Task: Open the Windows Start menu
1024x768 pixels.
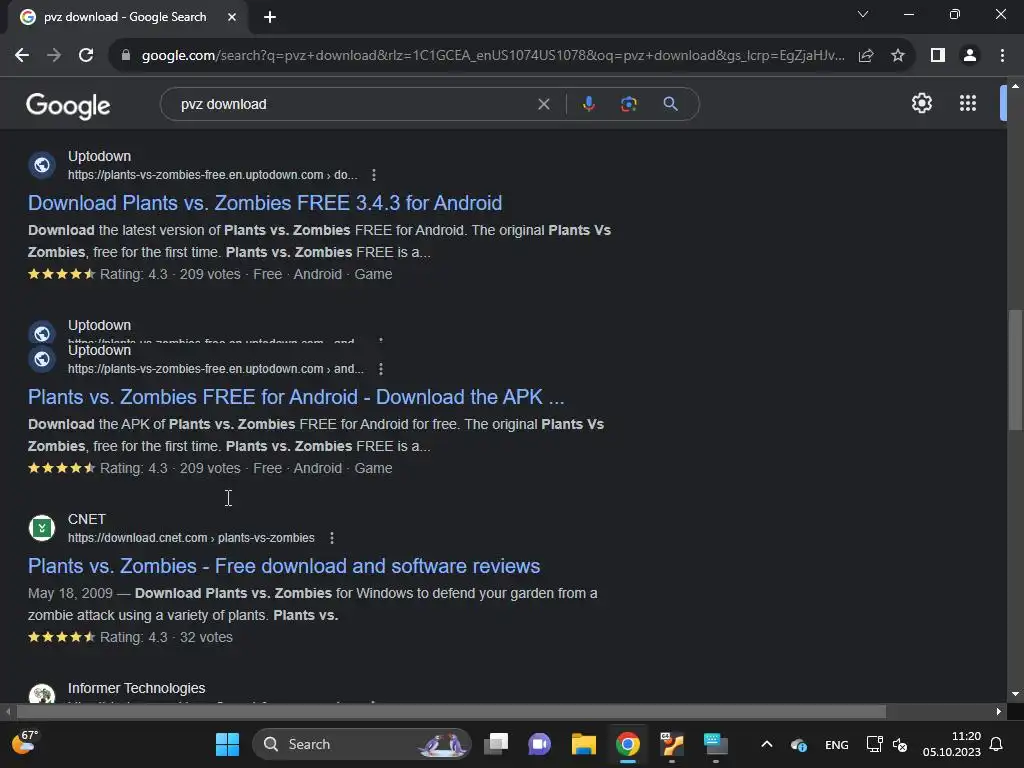Action: tap(227, 744)
